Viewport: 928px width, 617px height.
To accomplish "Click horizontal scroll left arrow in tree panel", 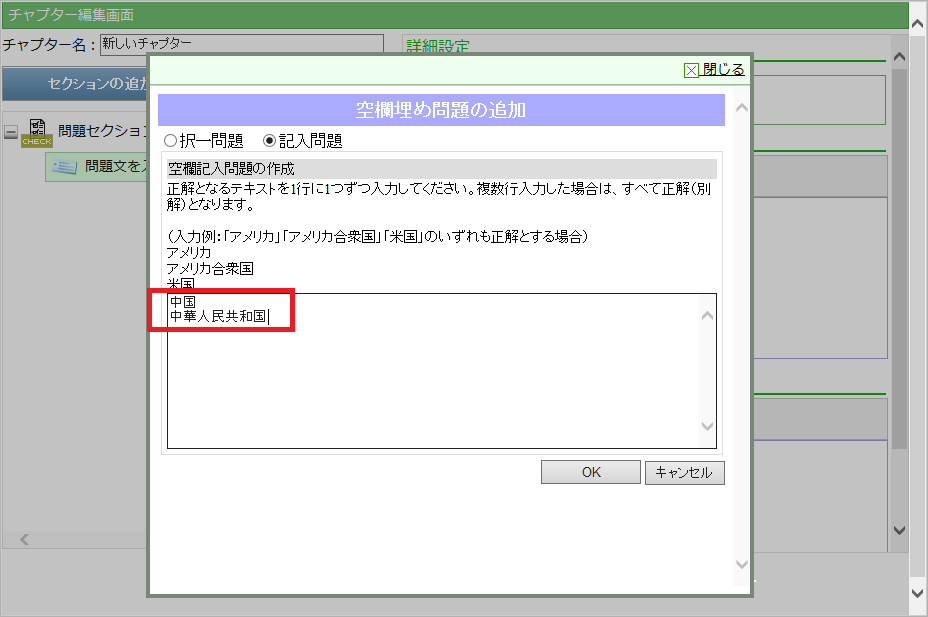I will point(24,540).
